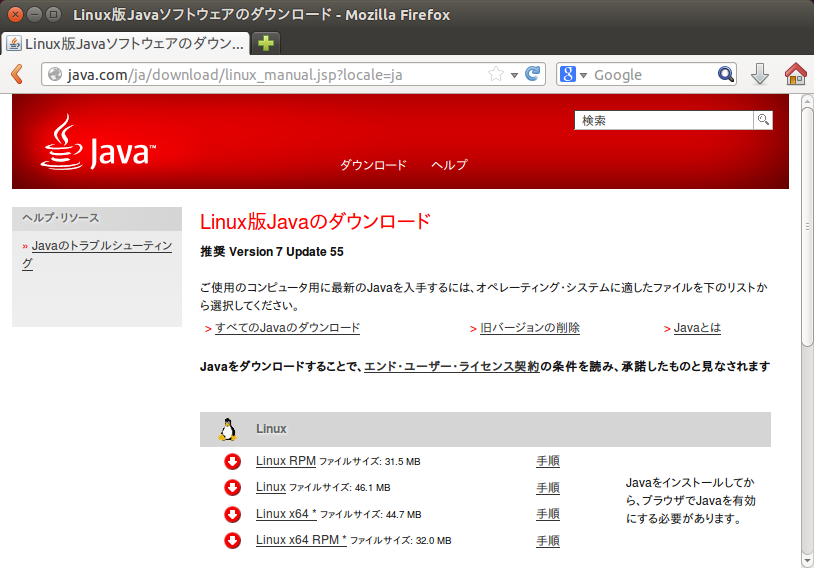
Task: Open the downloads arrow in toolbar
Action: (759, 74)
